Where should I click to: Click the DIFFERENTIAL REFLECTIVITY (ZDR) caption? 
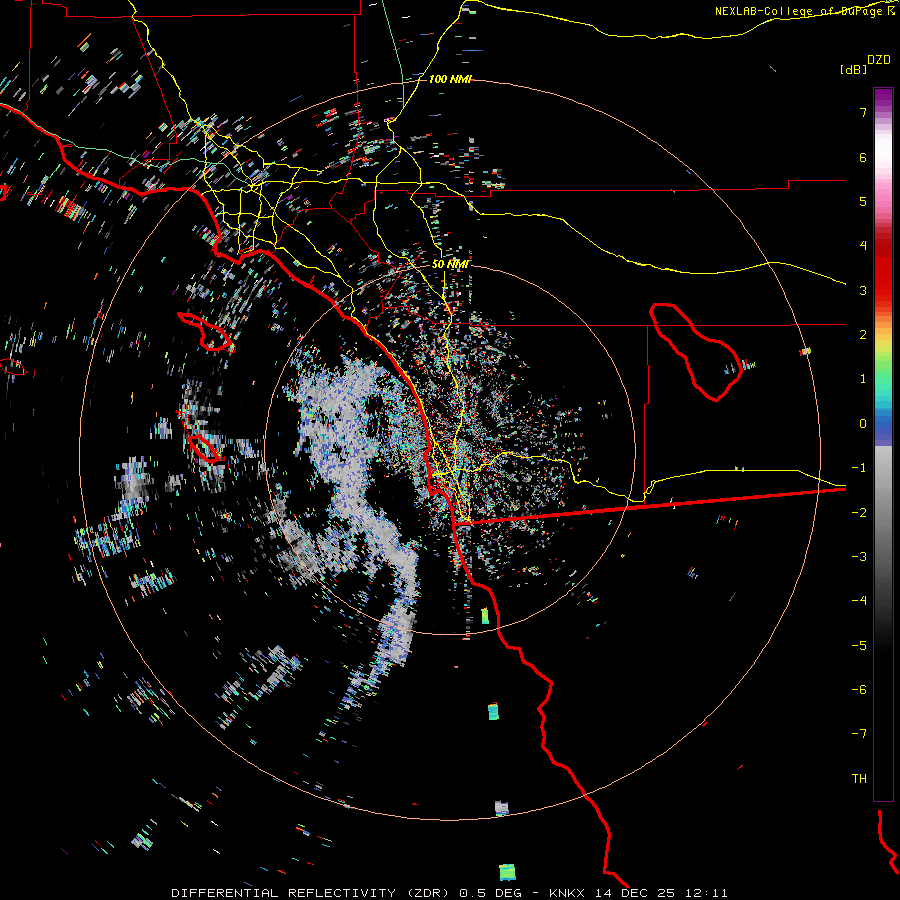[x=313, y=893]
